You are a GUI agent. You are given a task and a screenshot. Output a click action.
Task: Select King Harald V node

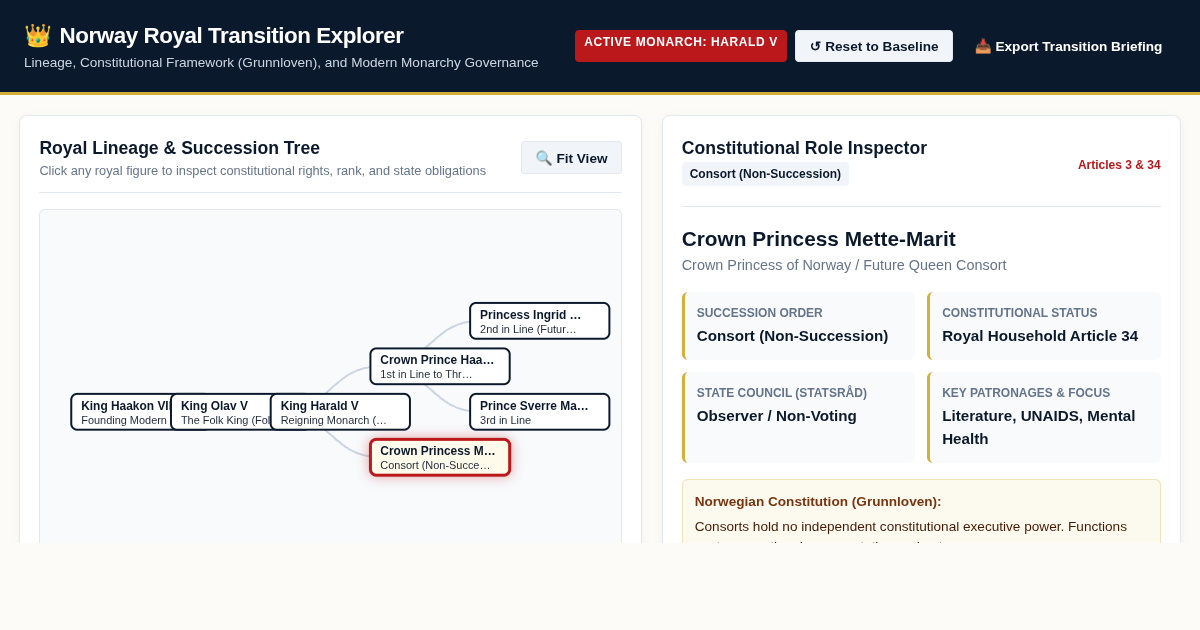340,412
